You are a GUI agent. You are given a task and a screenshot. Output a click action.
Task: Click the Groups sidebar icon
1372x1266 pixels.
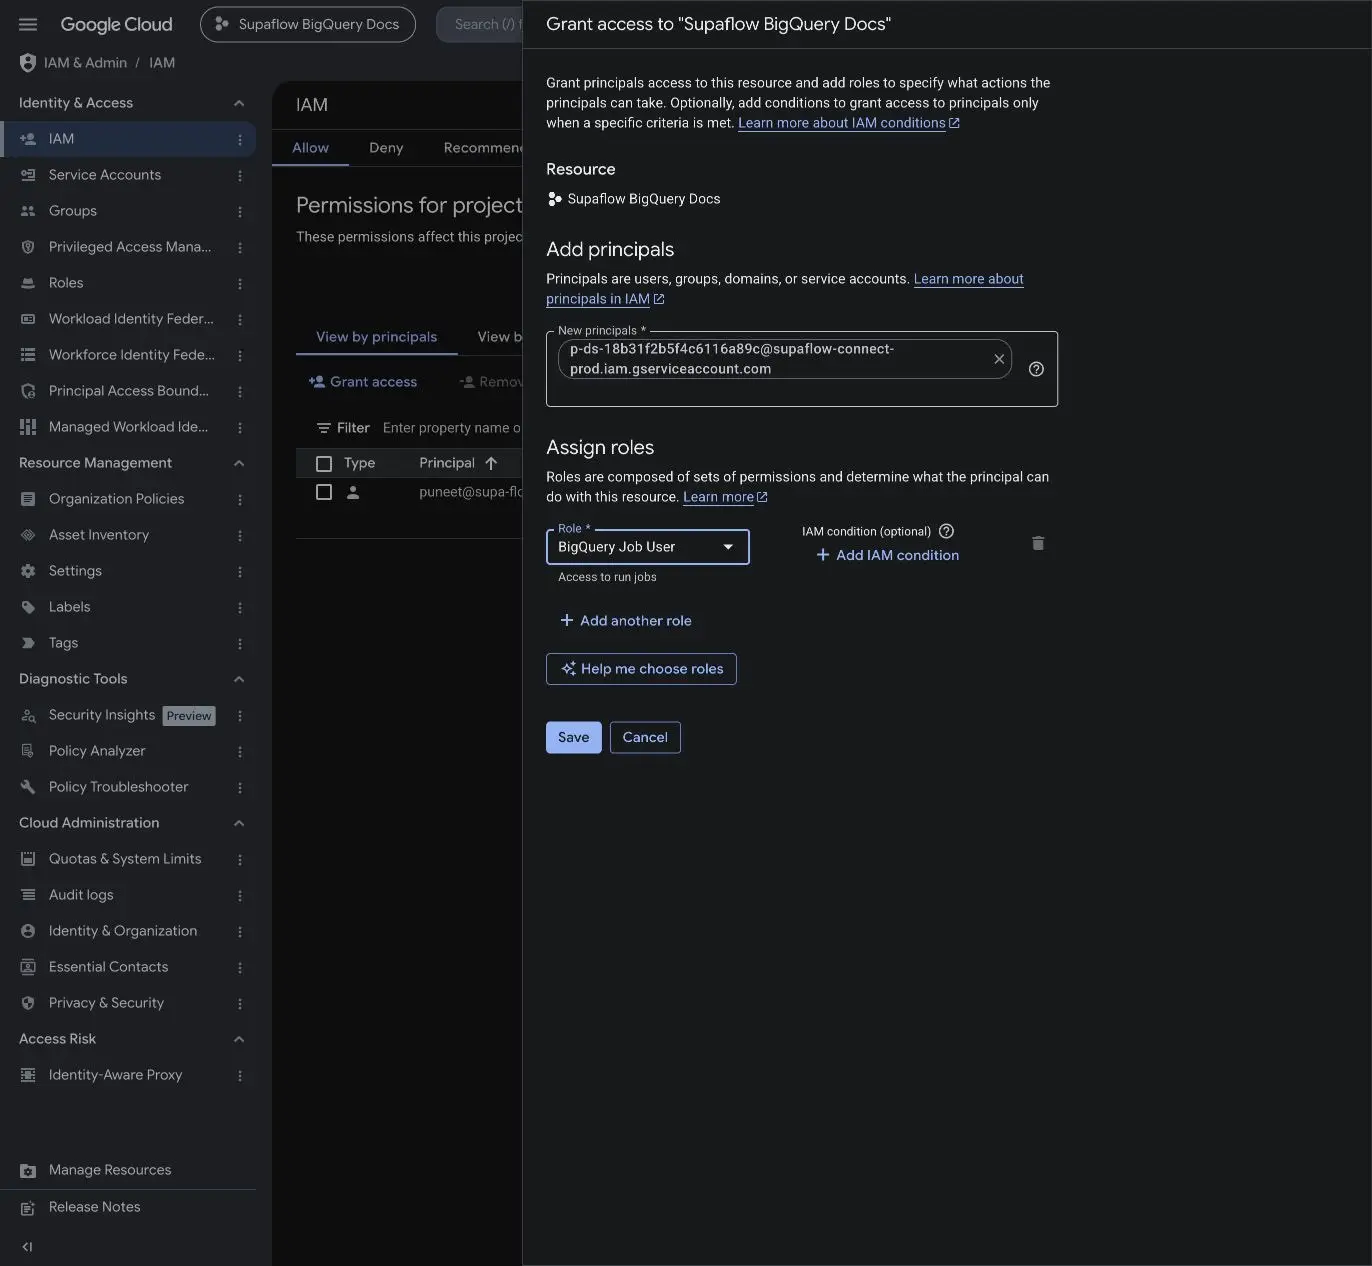(x=28, y=211)
